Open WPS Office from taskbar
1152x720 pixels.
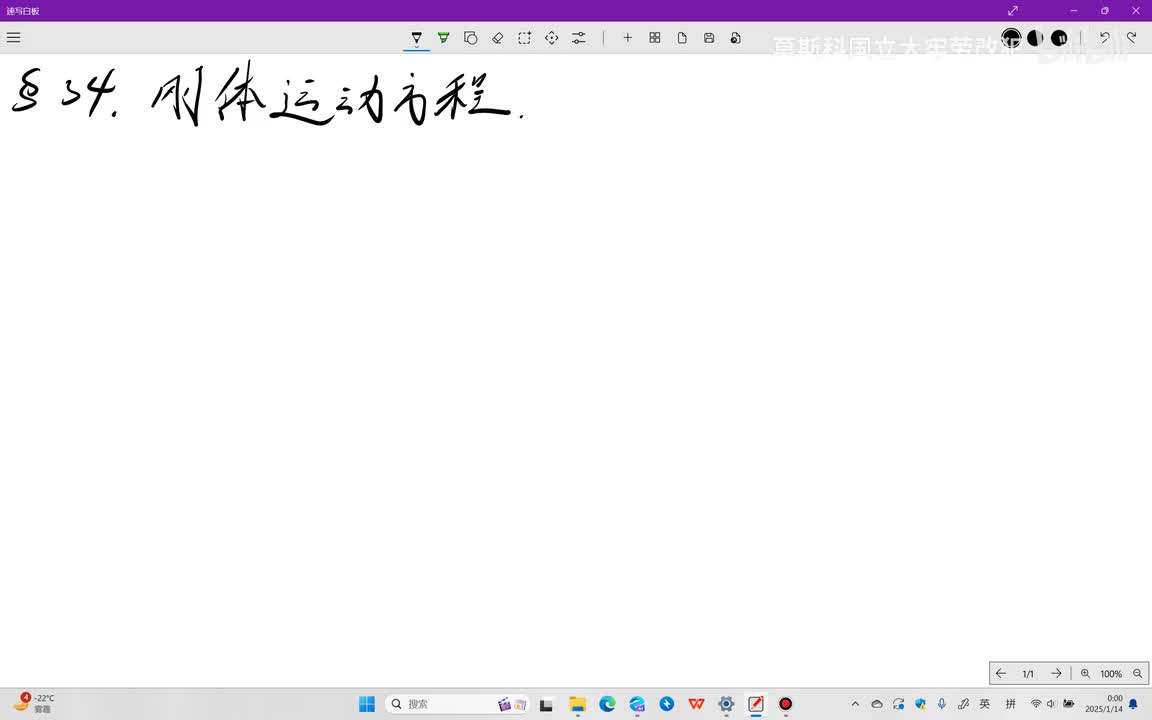[696, 704]
